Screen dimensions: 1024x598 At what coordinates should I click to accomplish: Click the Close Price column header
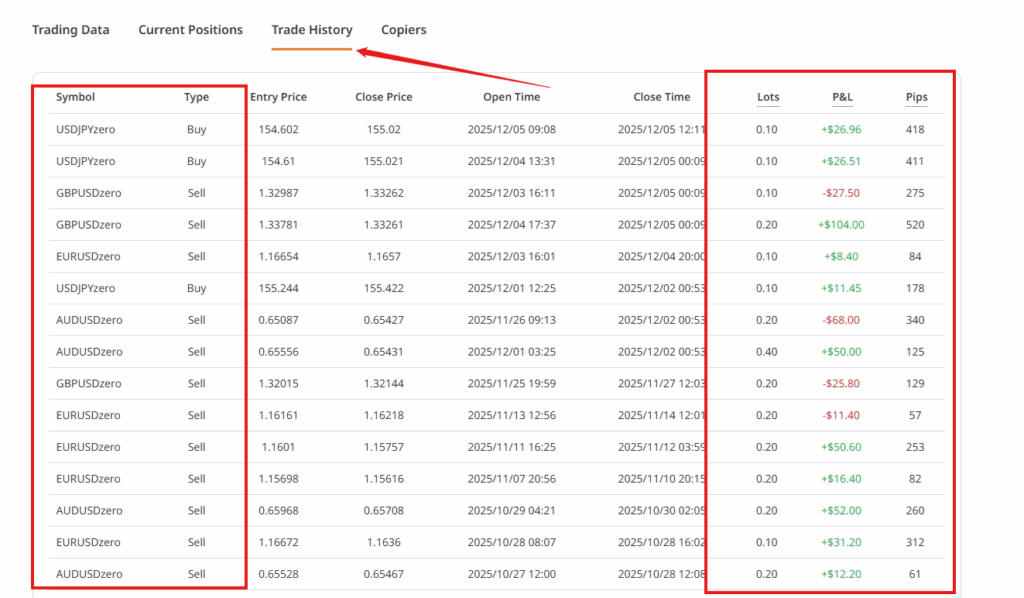(383, 97)
